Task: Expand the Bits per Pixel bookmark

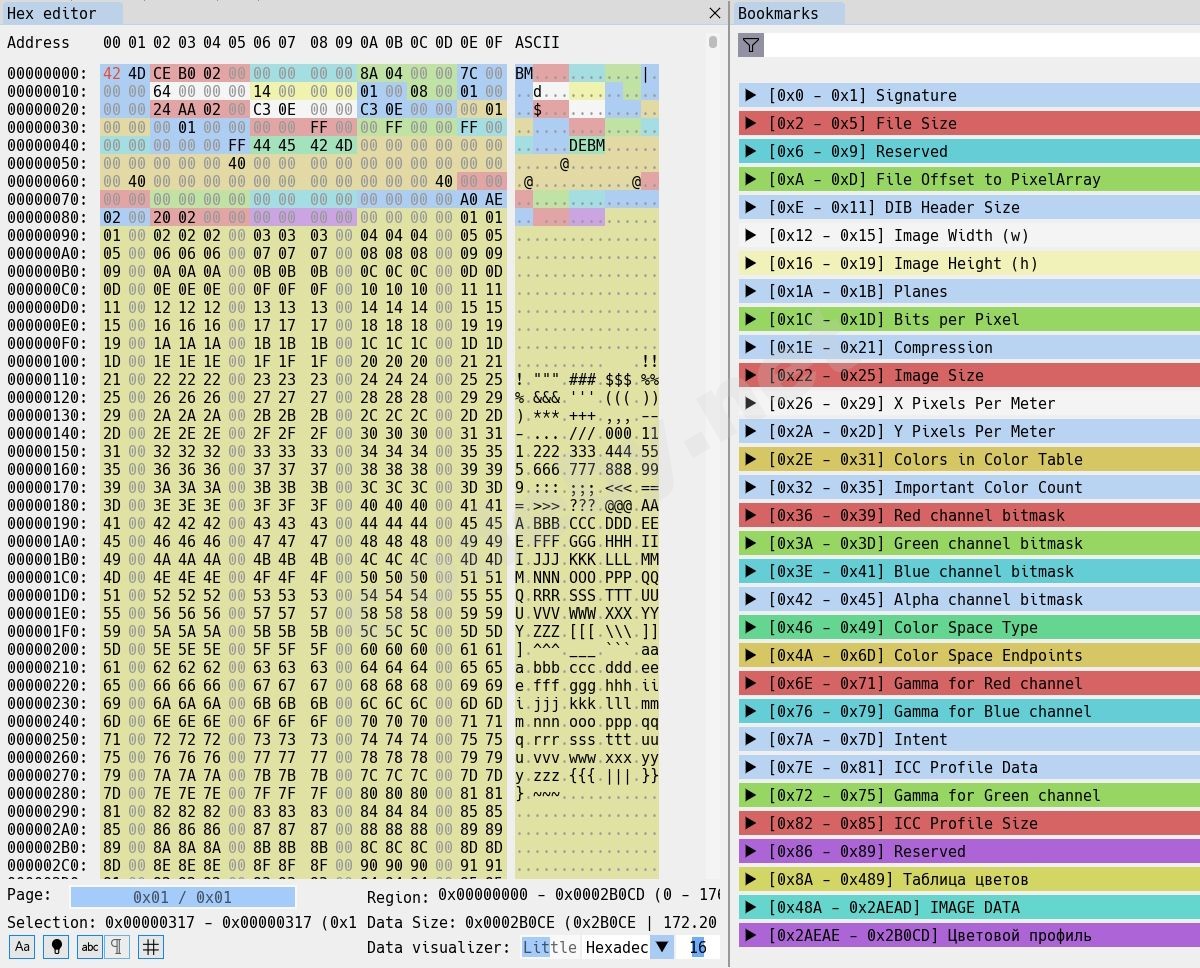Action: pyautogui.click(x=752, y=320)
